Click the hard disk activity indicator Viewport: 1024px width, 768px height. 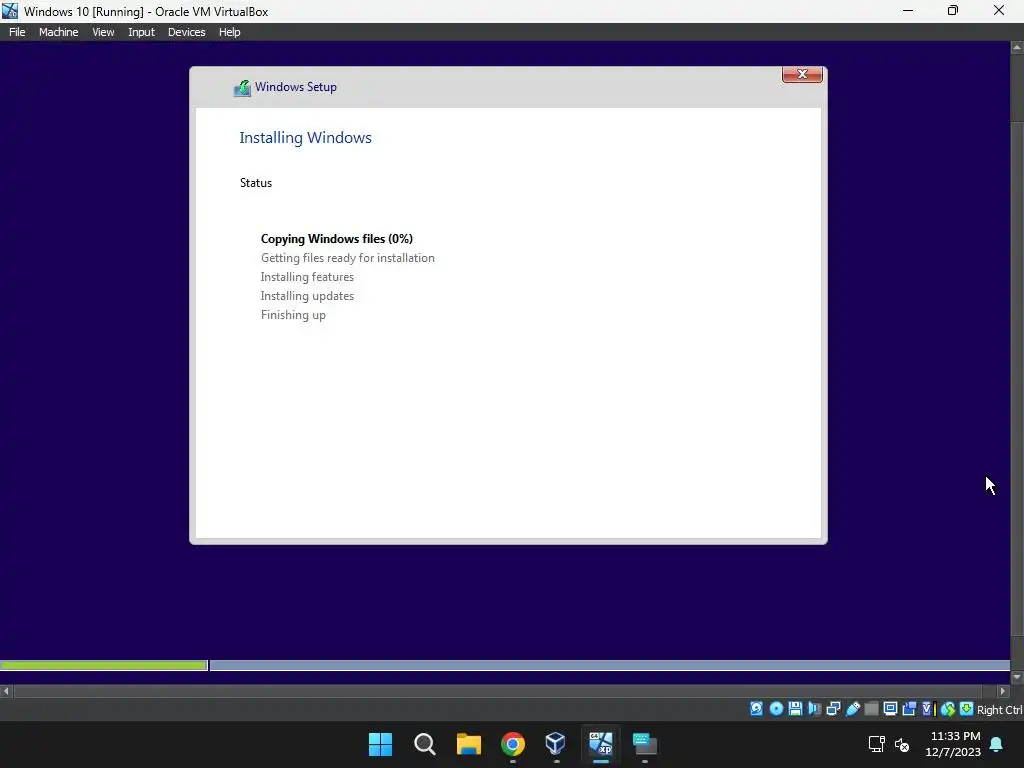pos(756,709)
